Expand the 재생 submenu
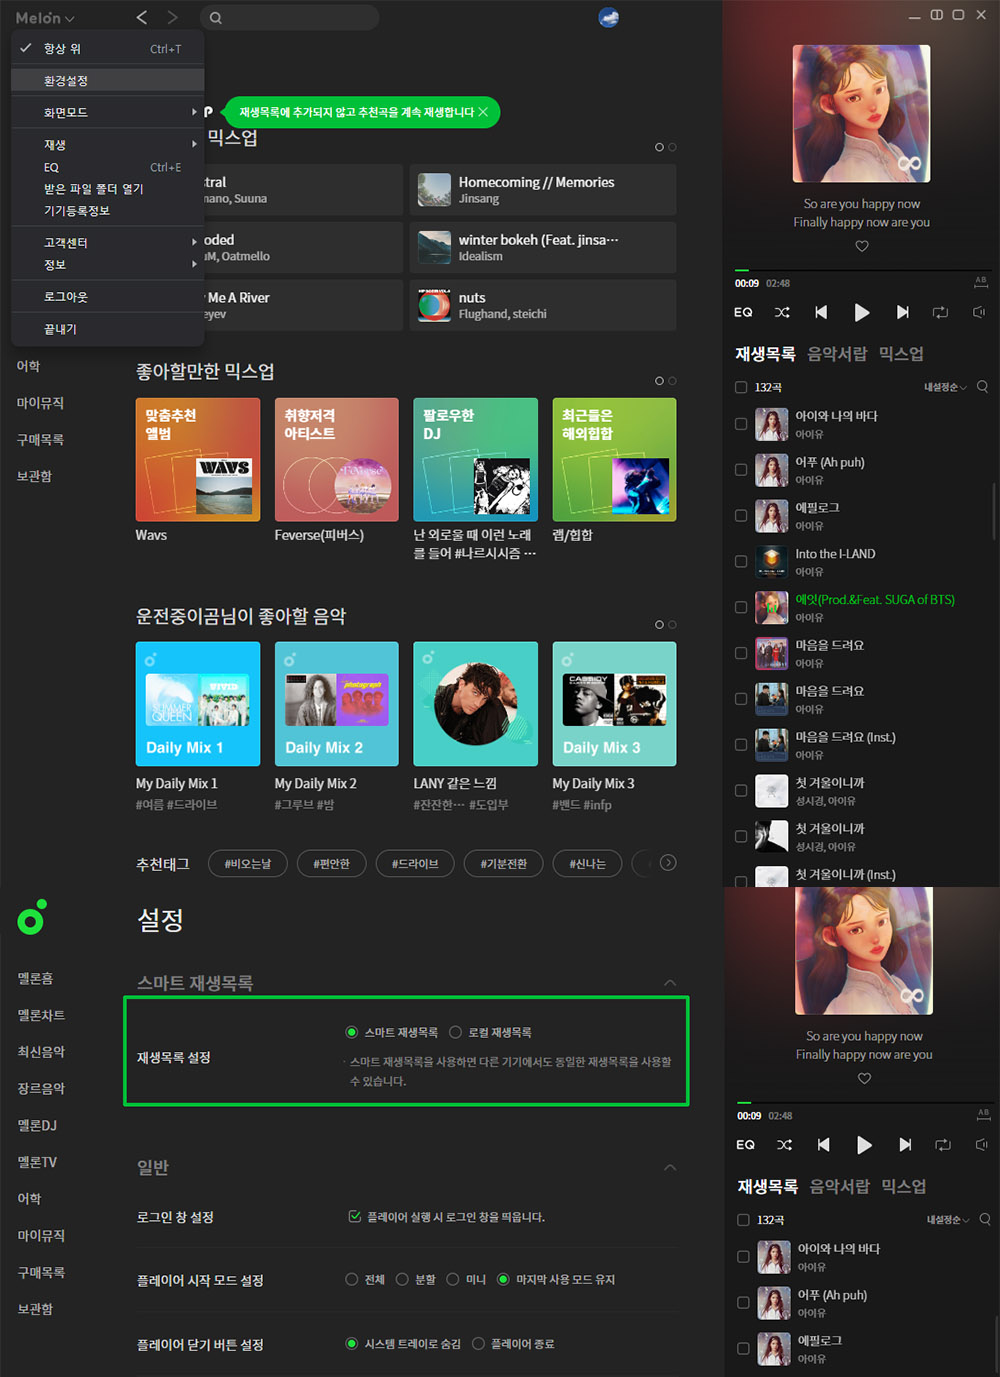 (107, 145)
